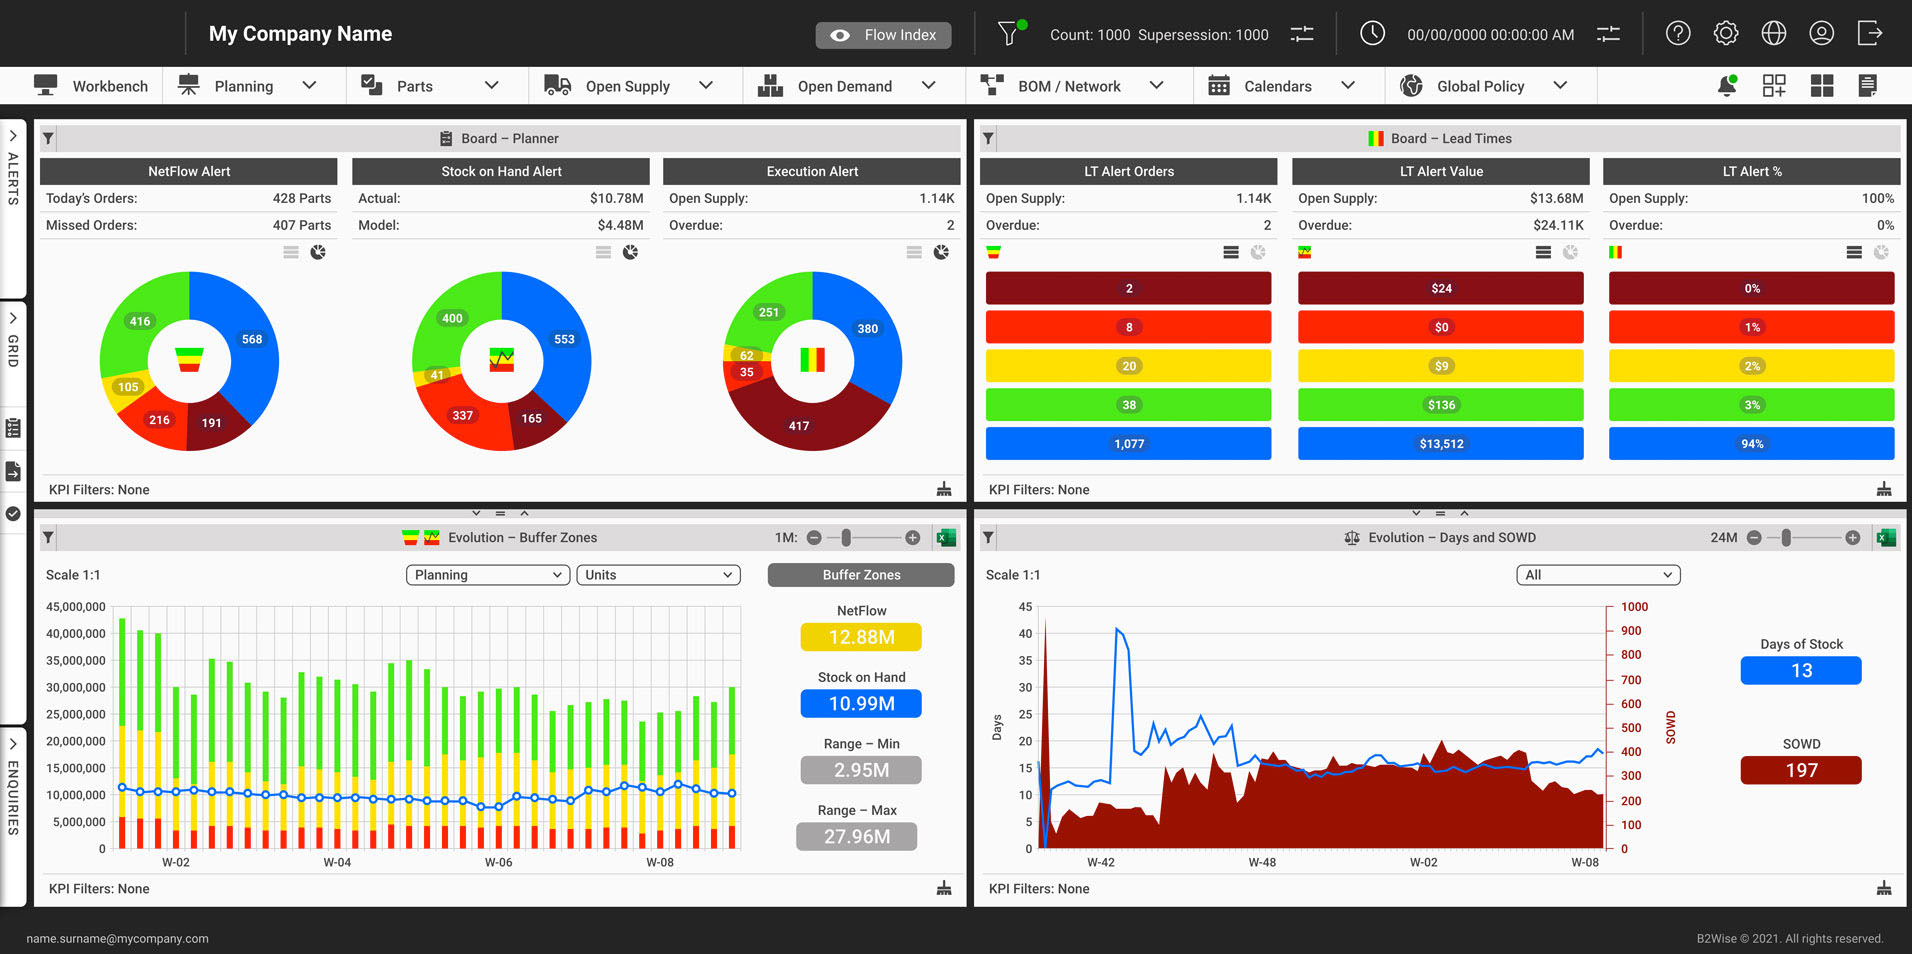Click the Buffer Zones button

(x=861, y=575)
